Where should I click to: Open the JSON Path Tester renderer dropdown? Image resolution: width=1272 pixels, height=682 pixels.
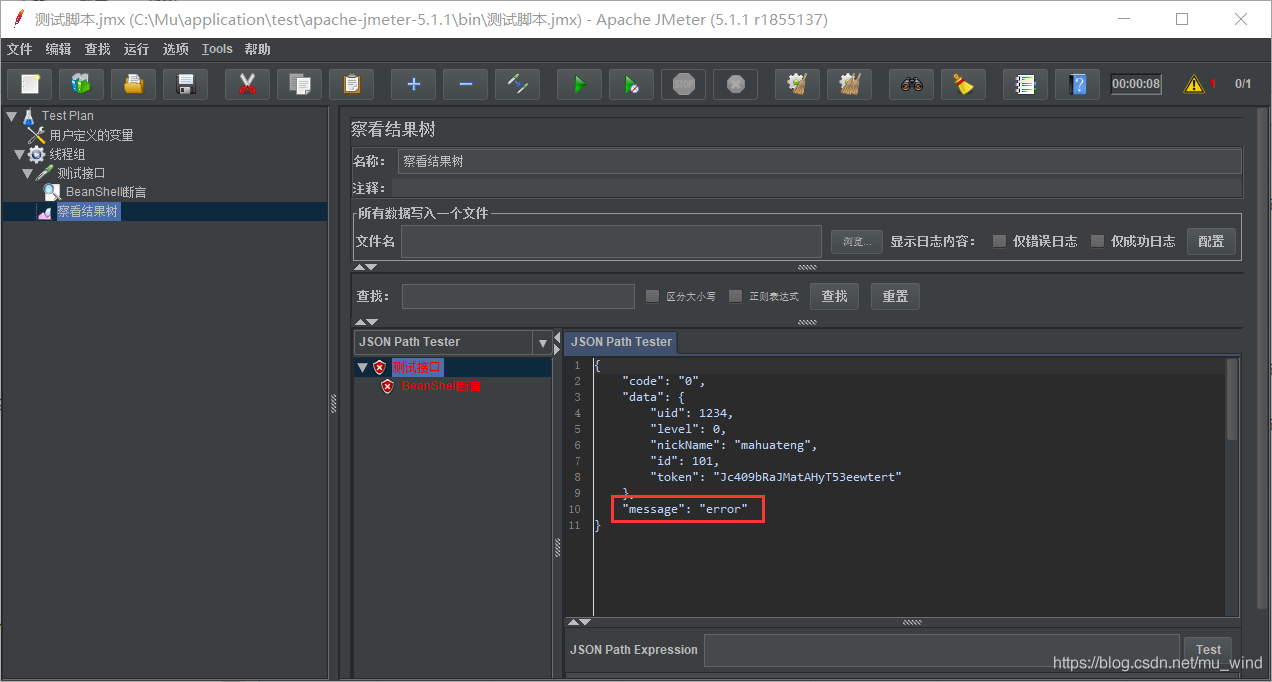point(543,343)
